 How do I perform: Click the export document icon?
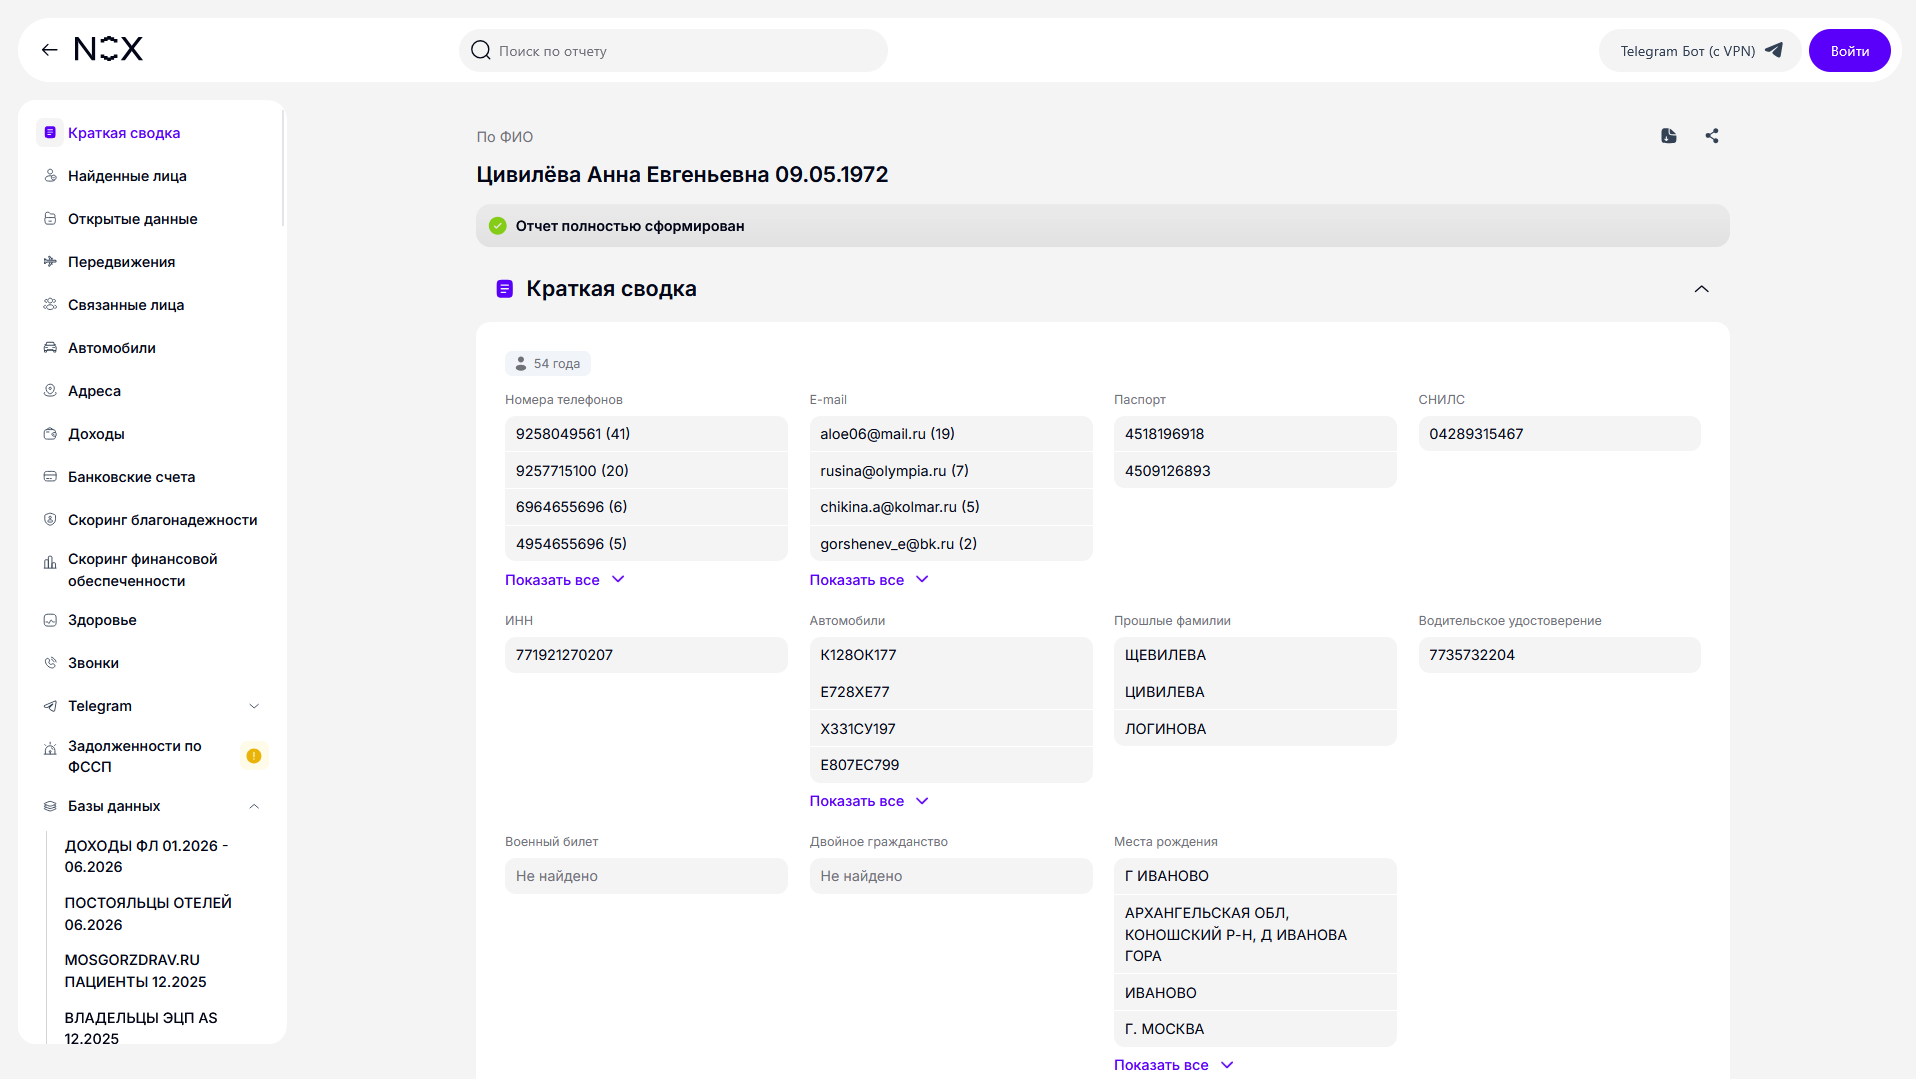tap(1669, 136)
